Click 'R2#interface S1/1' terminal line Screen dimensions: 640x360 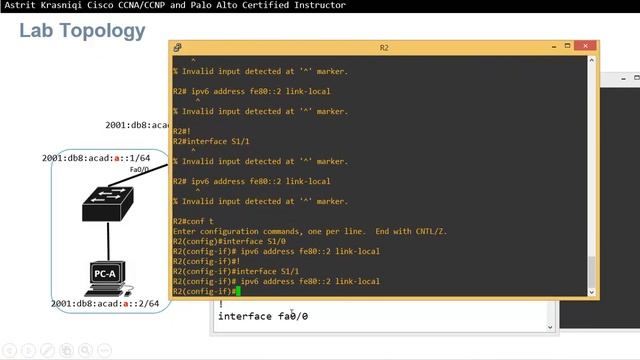coord(211,141)
